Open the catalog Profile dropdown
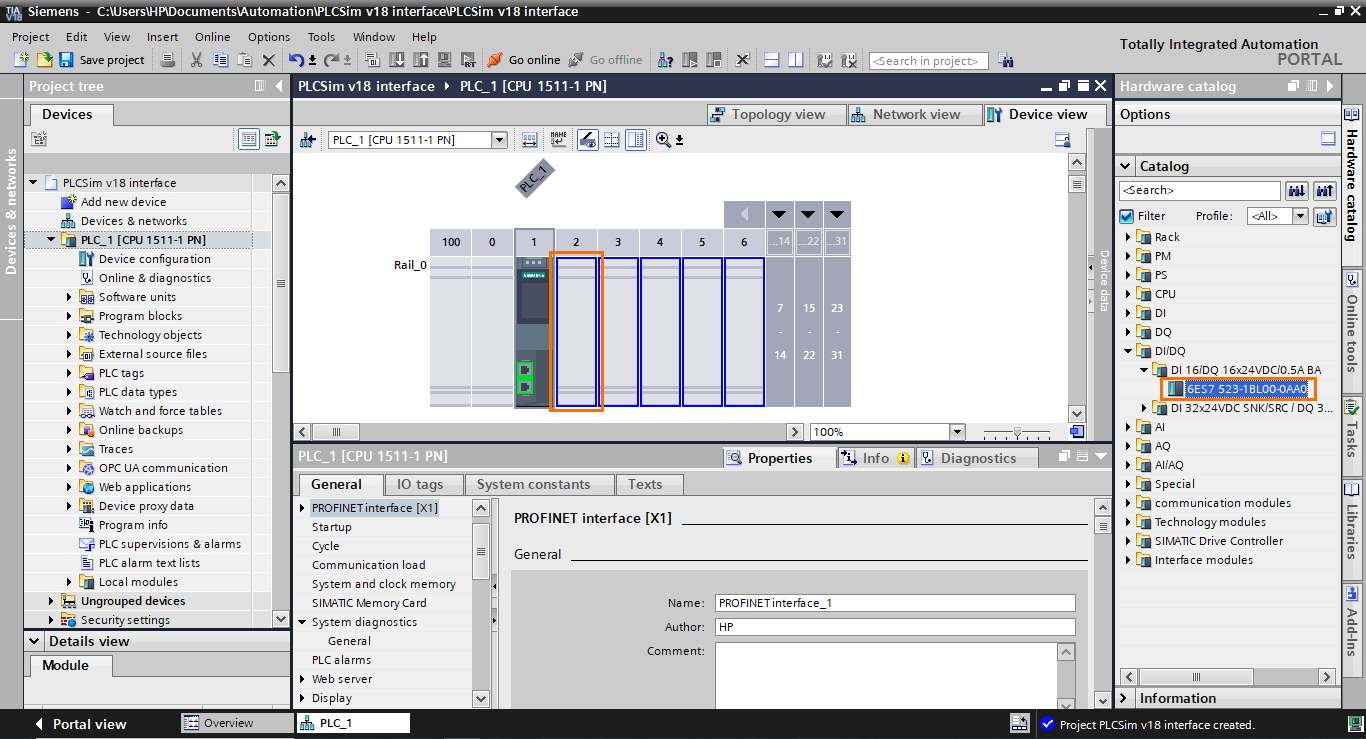Screen dimensions: 1366x739 (1300, 216)
